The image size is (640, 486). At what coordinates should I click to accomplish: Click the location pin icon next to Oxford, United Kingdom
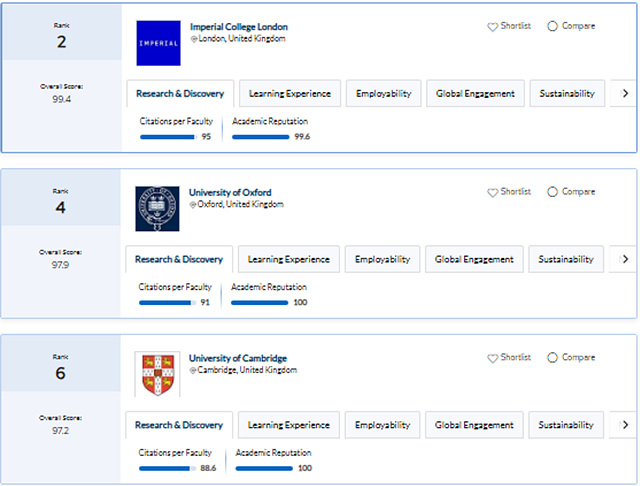click(193, 205)
